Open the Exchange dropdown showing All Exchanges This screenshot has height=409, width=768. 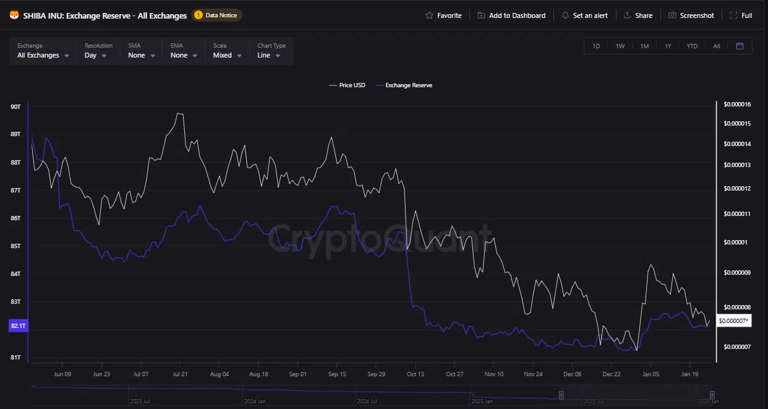pyautogui.click(x=43, y=51)
